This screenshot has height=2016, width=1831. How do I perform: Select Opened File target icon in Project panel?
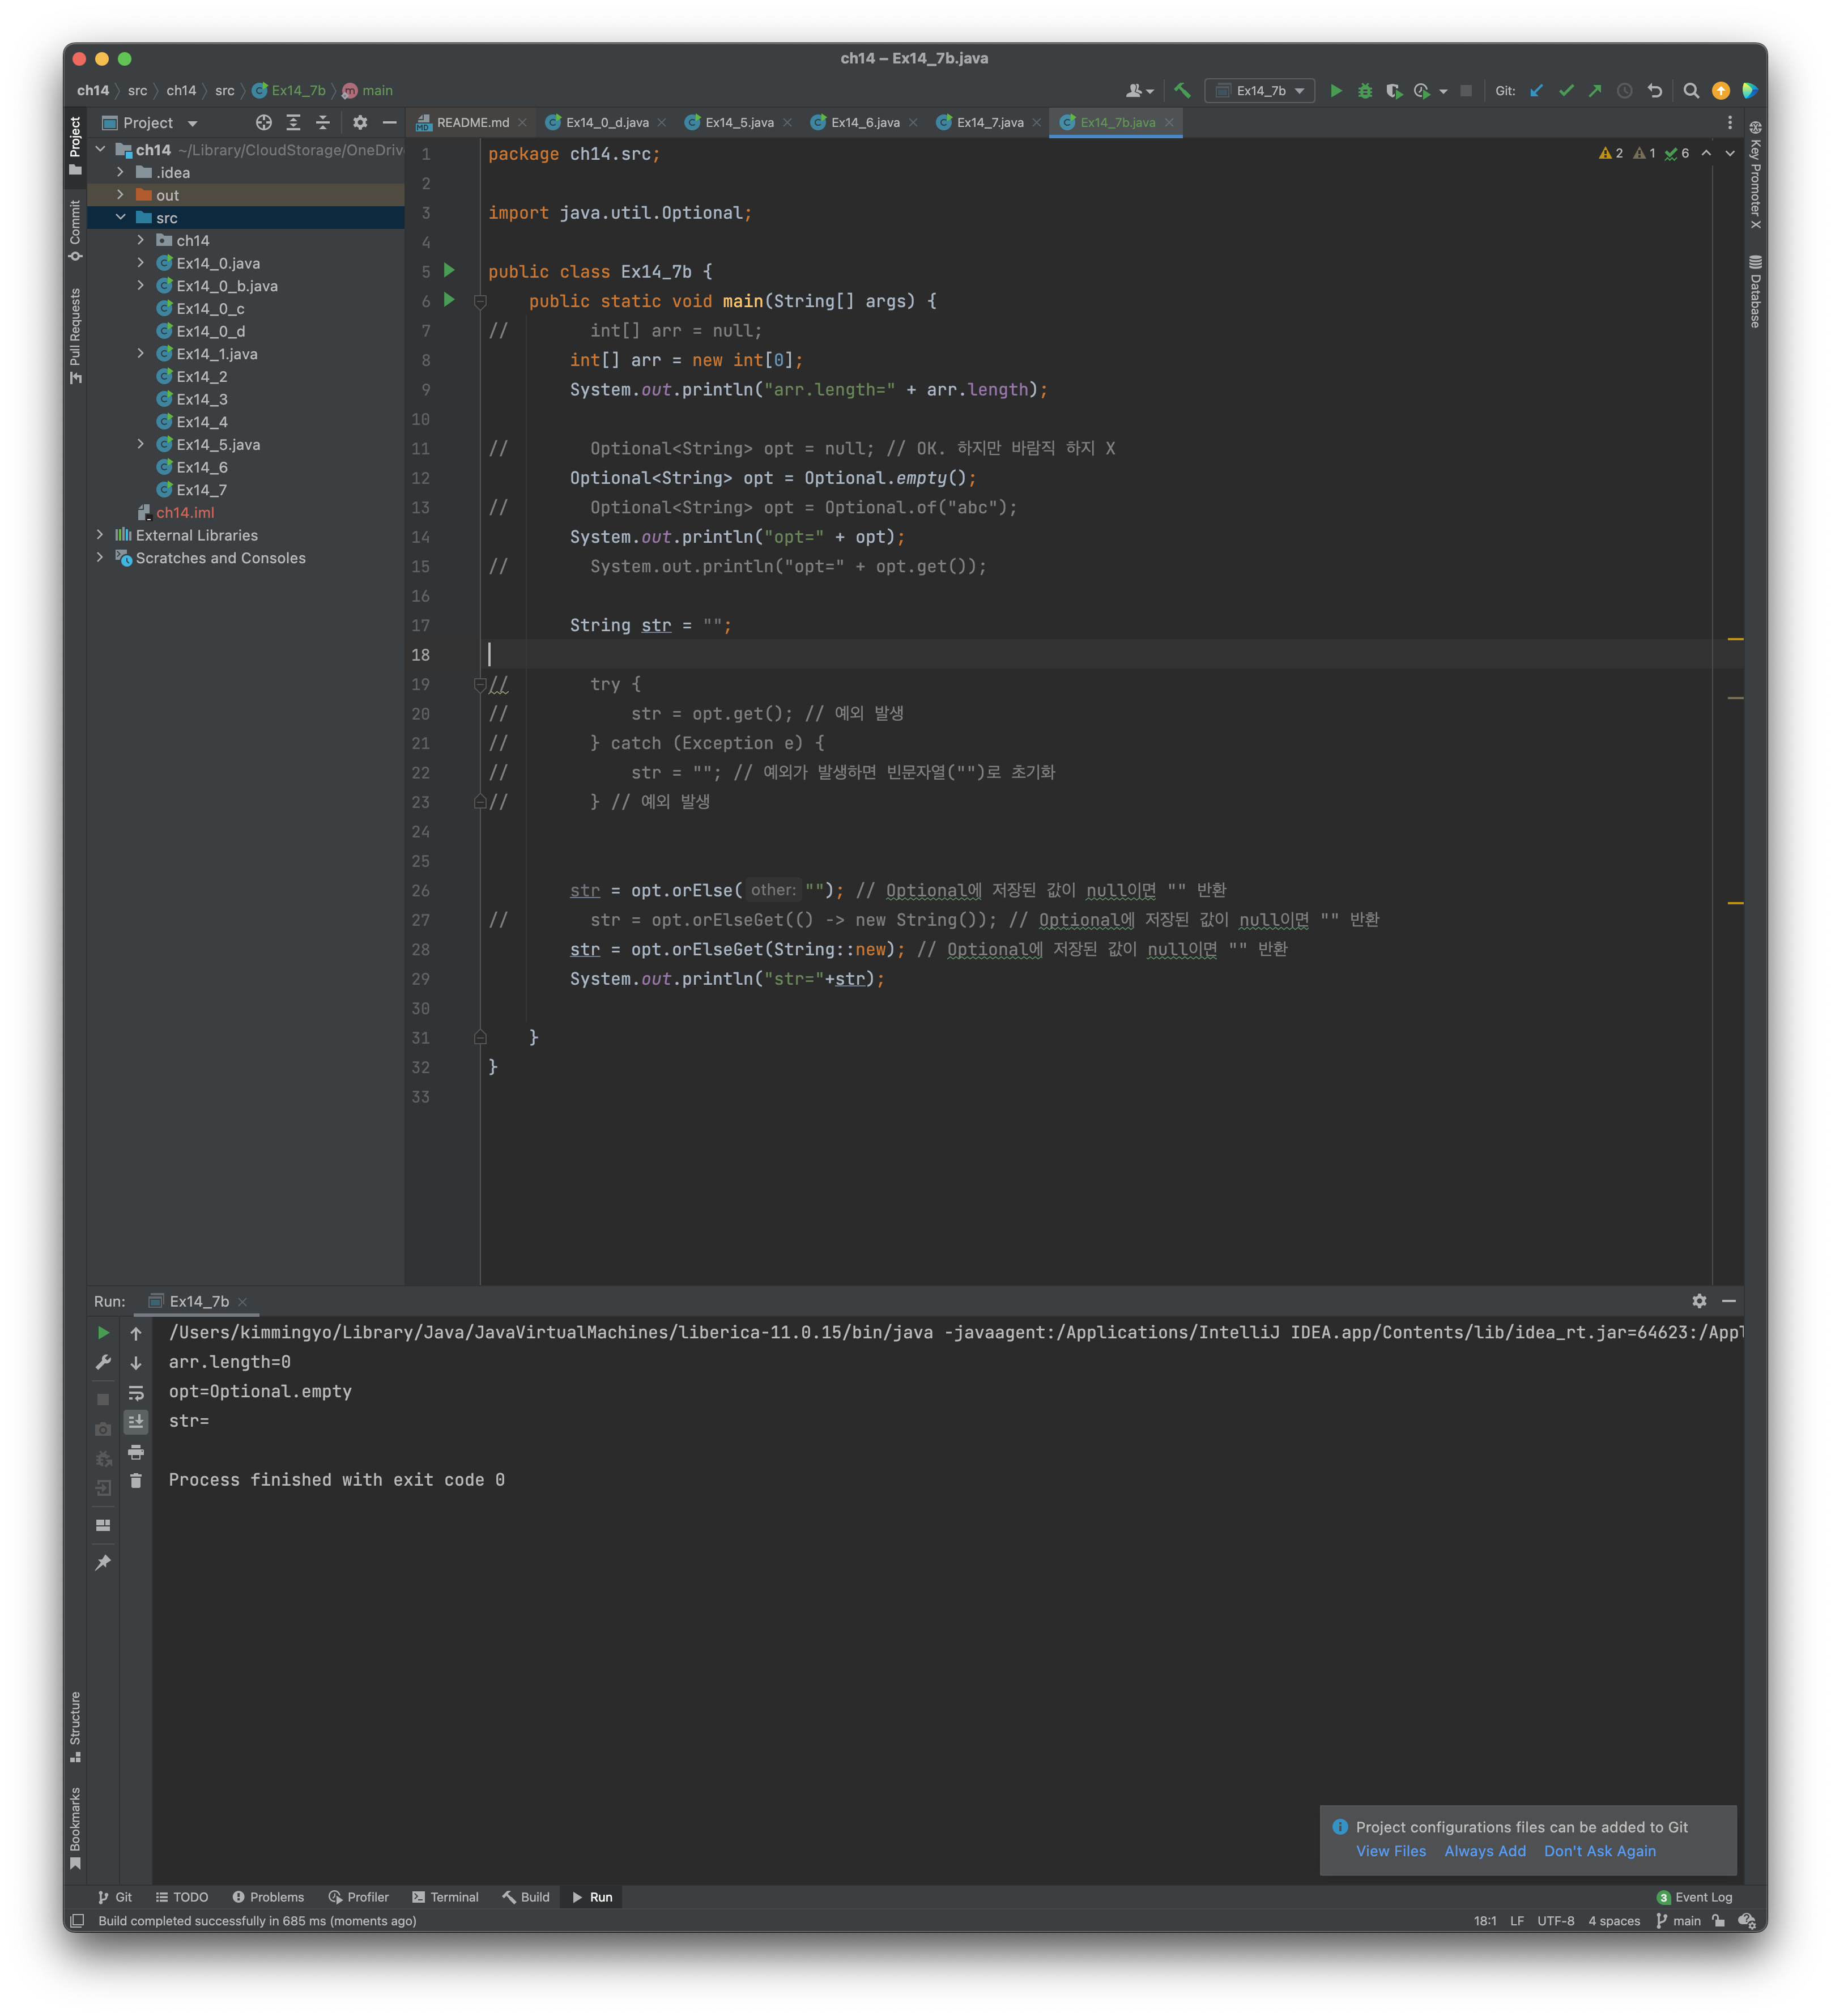263,123
